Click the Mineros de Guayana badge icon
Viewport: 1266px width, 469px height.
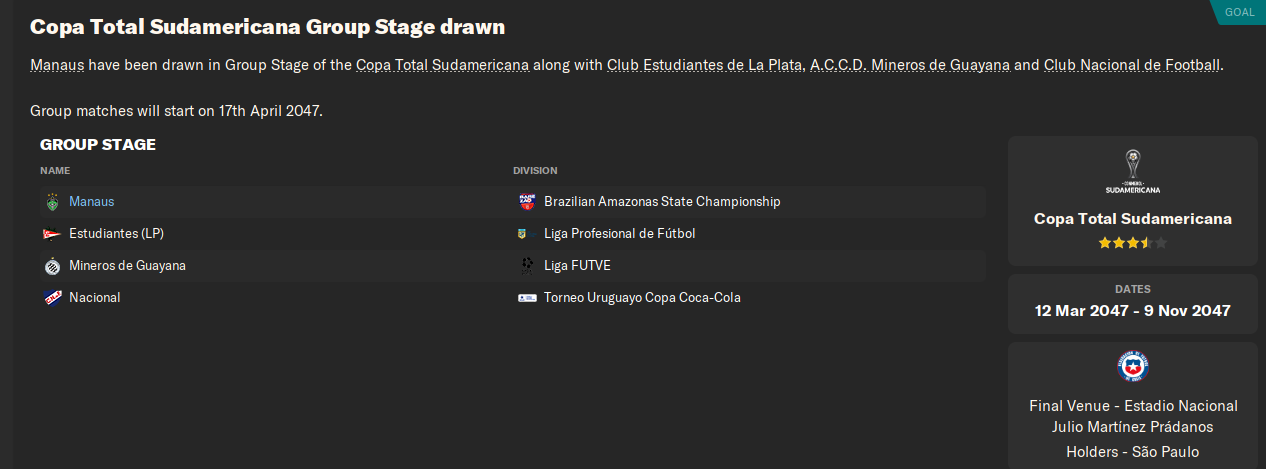[52, 266]
